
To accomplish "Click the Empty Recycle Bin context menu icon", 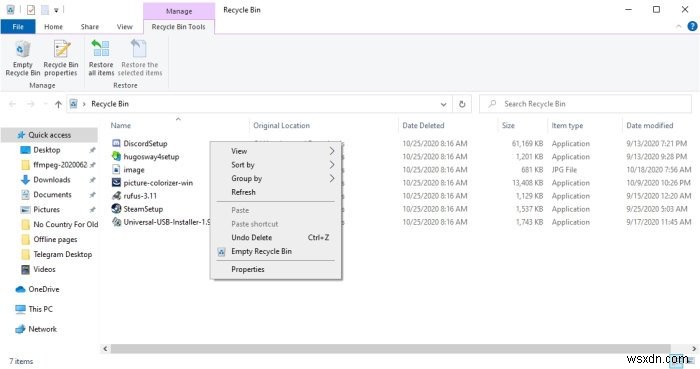I will (x=221, y=252).
